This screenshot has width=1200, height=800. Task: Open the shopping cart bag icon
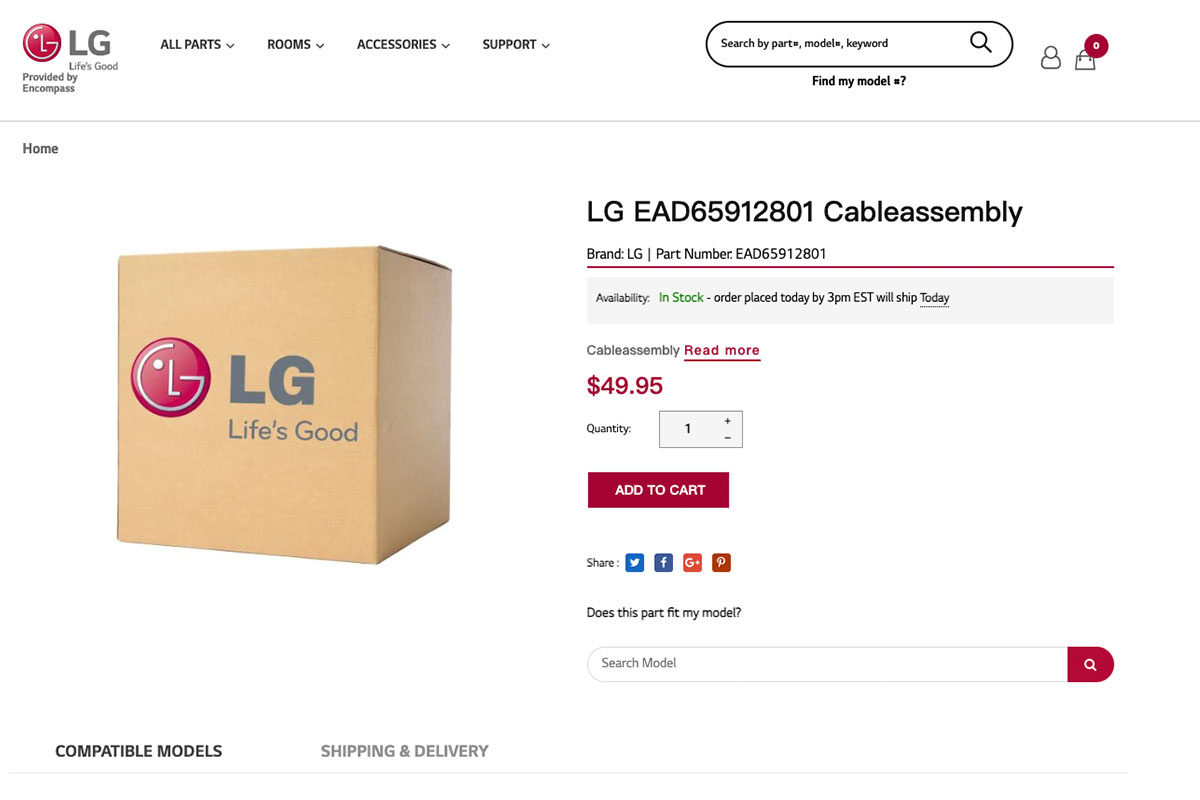(x=1085, y=60)
